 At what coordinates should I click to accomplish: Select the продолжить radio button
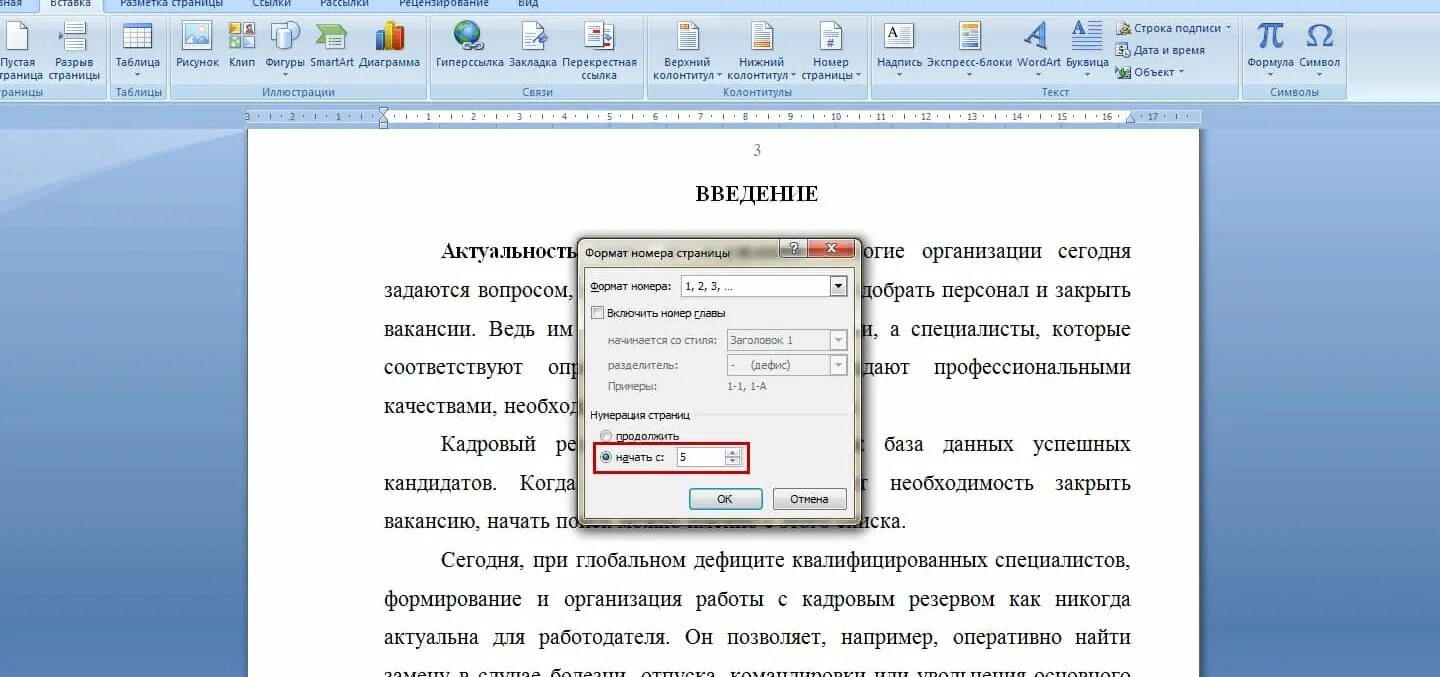pos(606,436)
